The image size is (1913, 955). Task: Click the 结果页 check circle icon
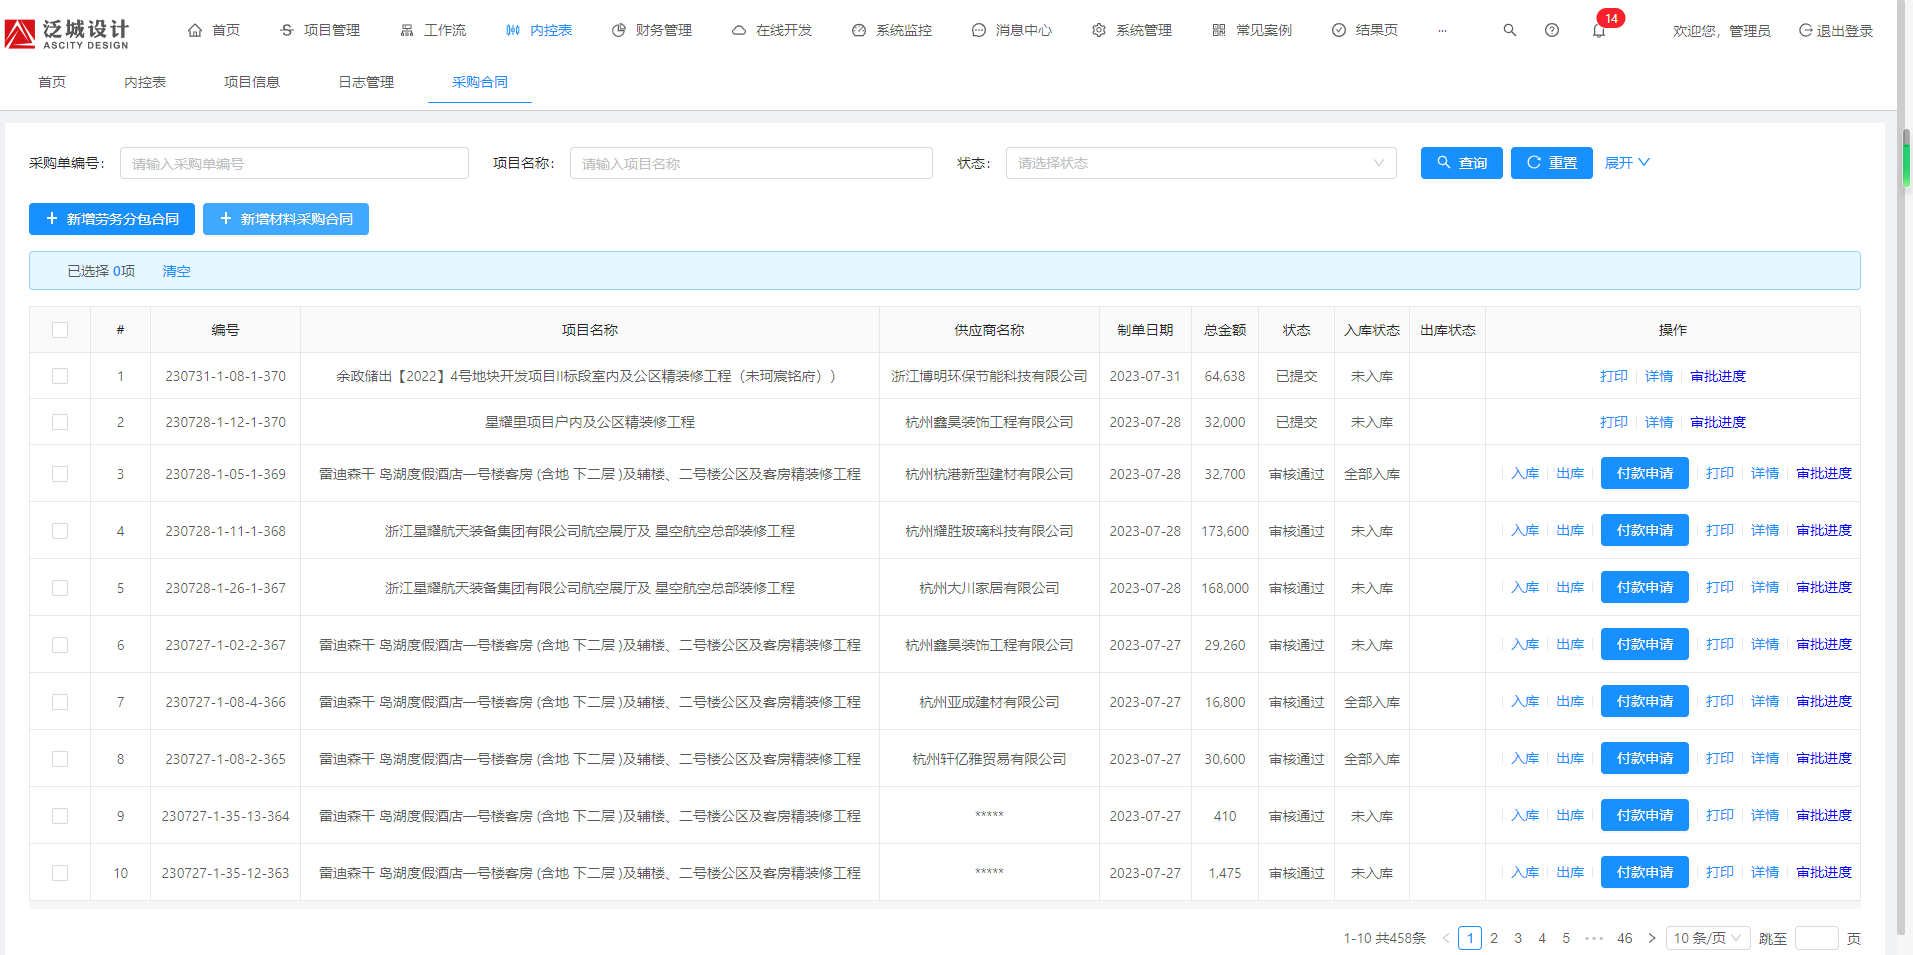click(x=1339, y=30)
